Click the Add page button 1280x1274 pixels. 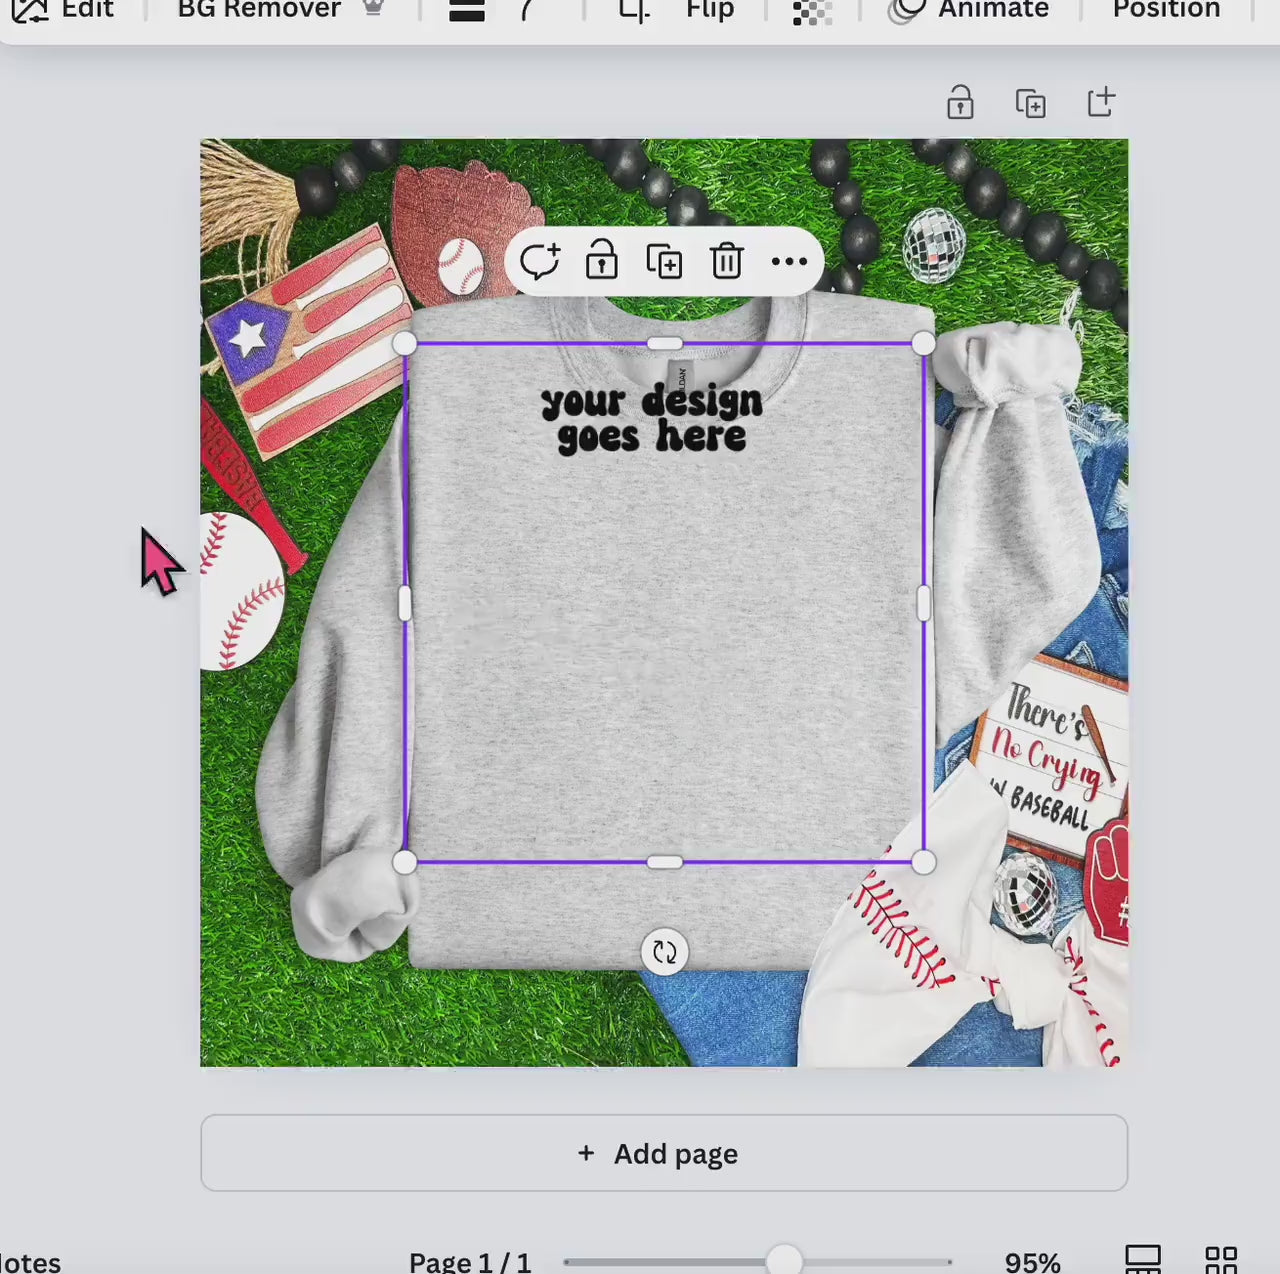664,1153
